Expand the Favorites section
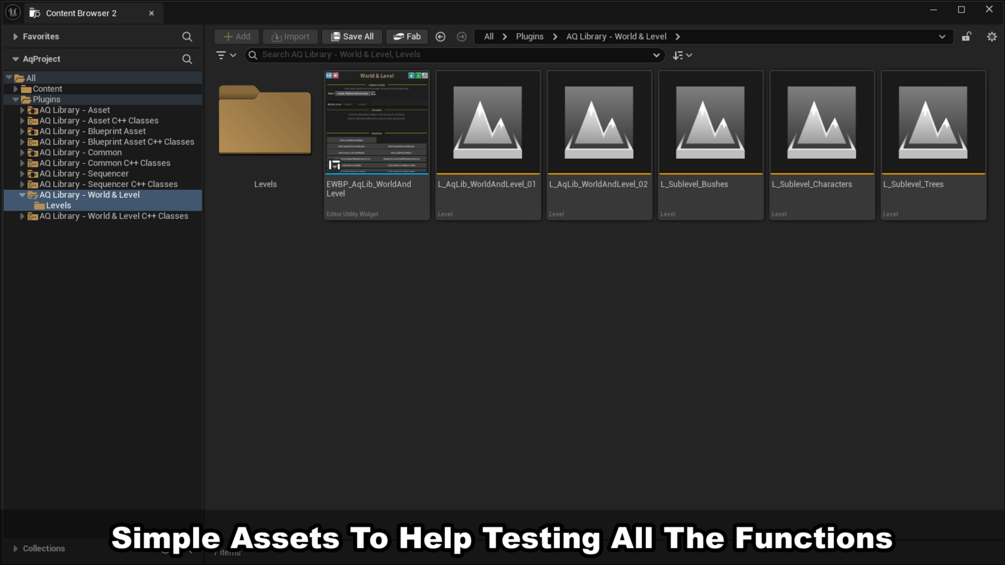1005x565 pixels. click(15, 37)
